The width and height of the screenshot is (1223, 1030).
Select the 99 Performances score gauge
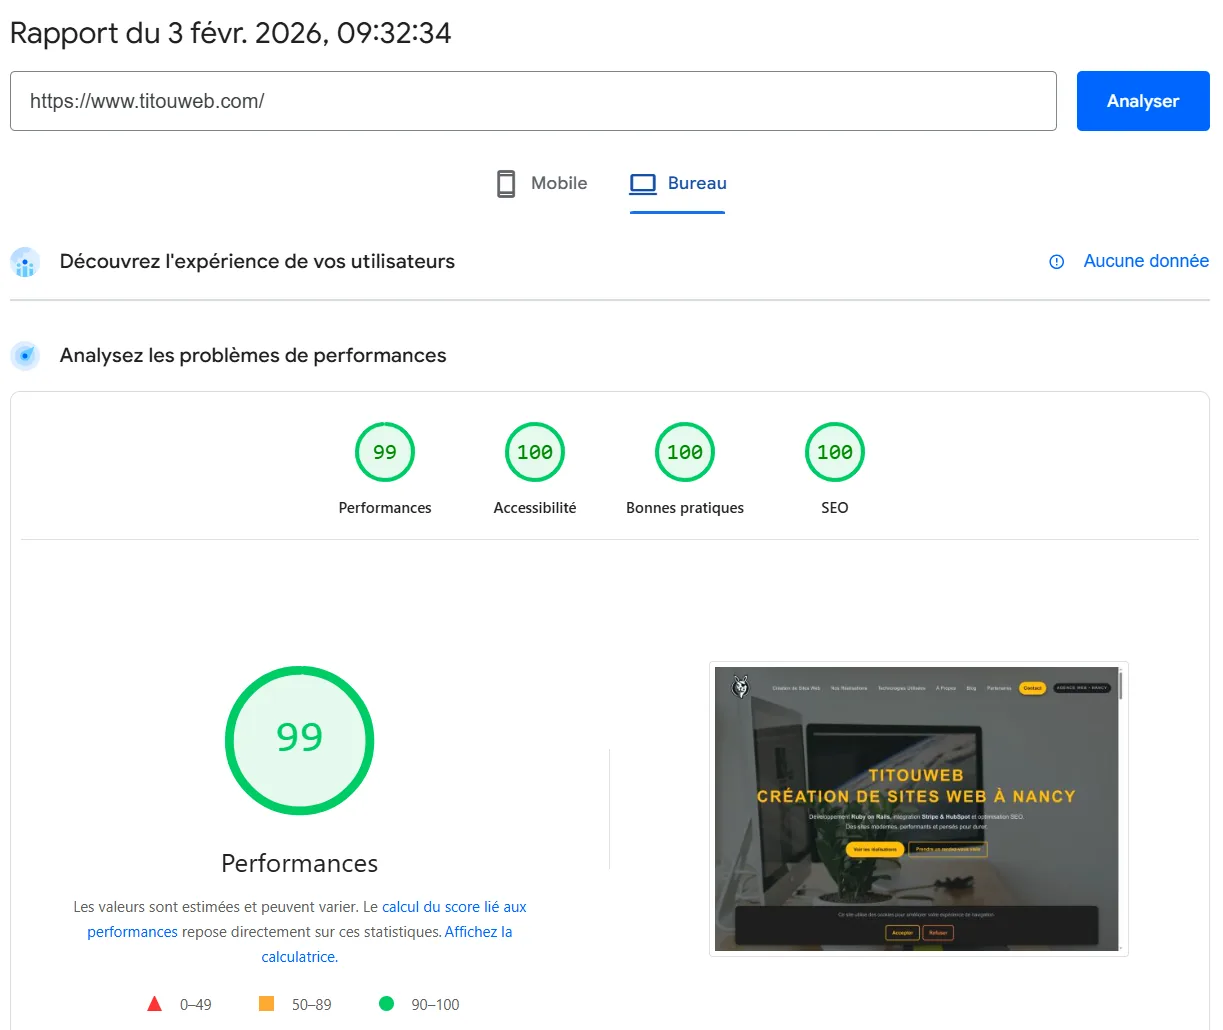(385, 452)
